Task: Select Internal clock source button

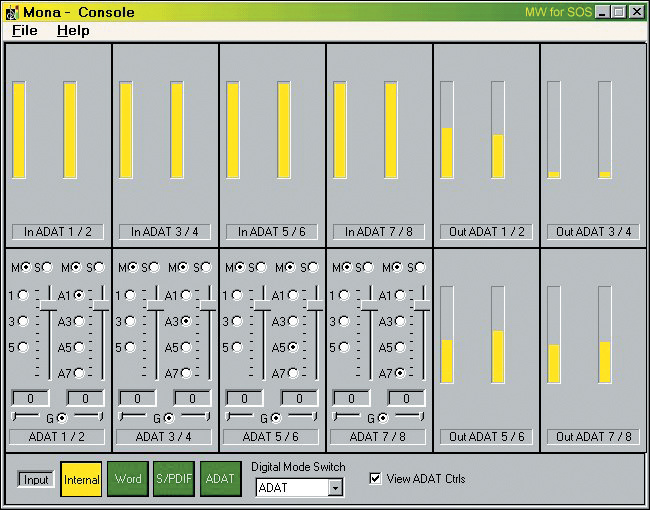Action: point(81,479)
